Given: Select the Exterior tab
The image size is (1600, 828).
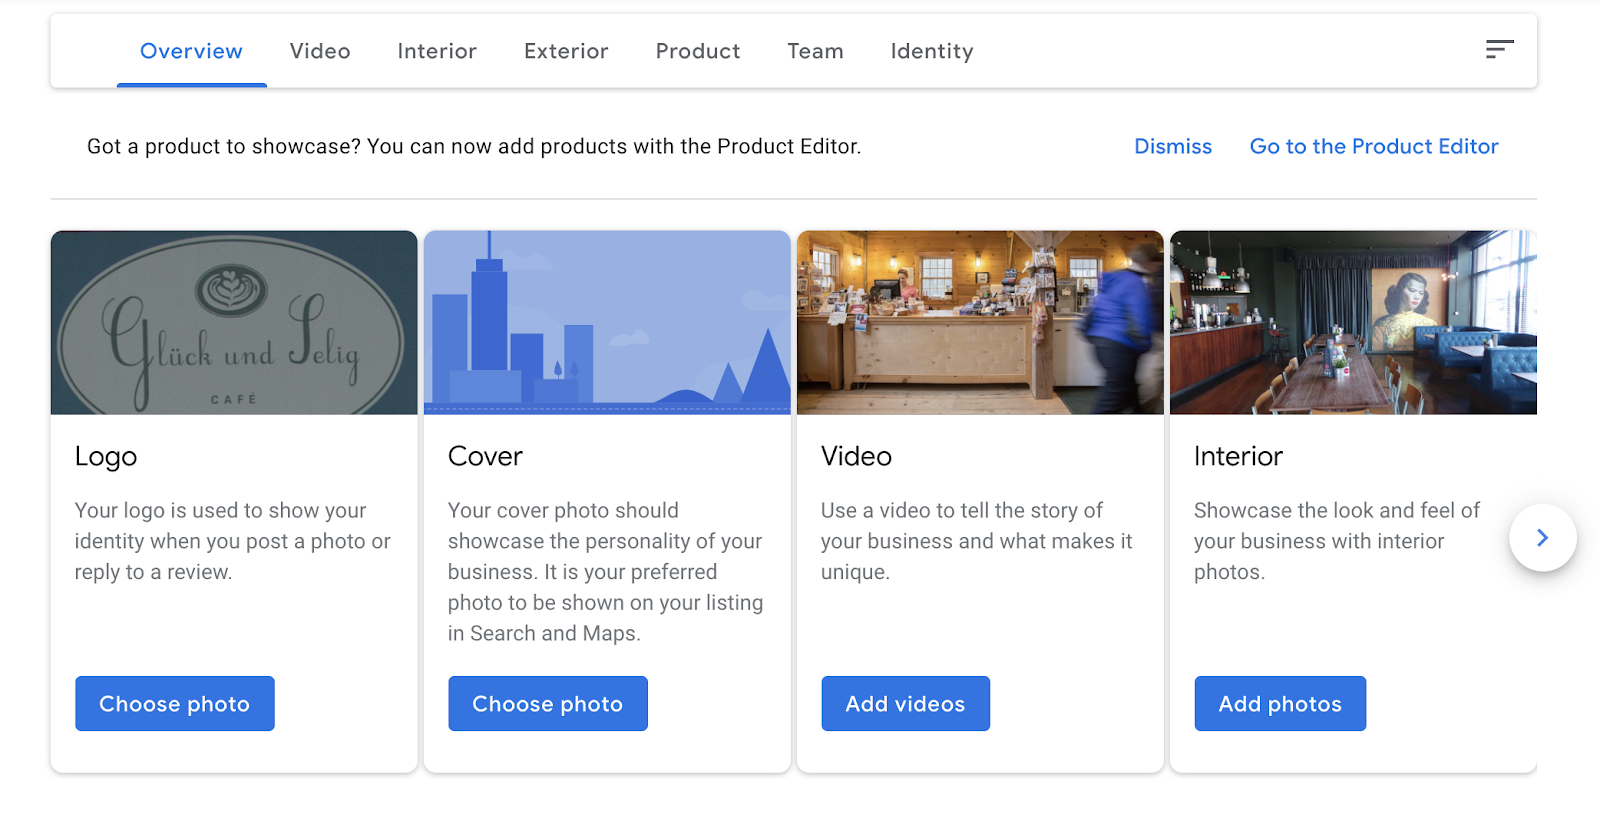Looking at the screenshot, I should [566, 51].
